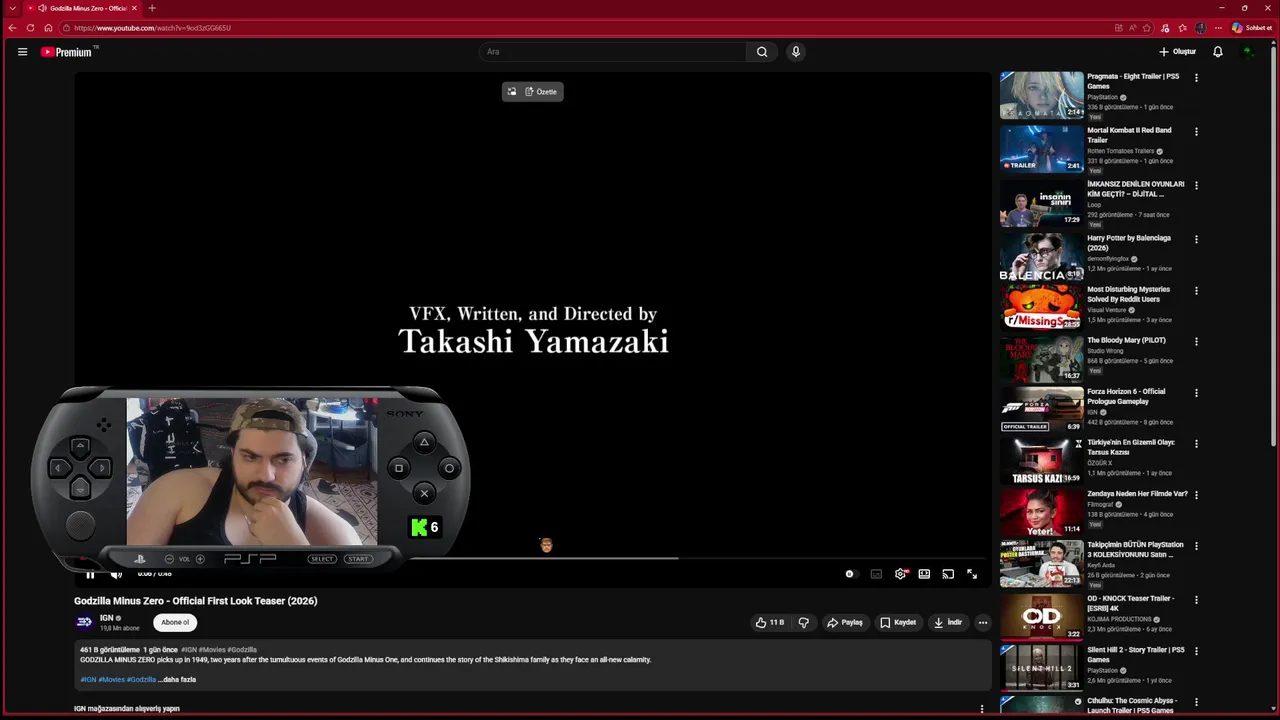Open a new browser tab
1280x720 pixels.
(x=152, y=8)
